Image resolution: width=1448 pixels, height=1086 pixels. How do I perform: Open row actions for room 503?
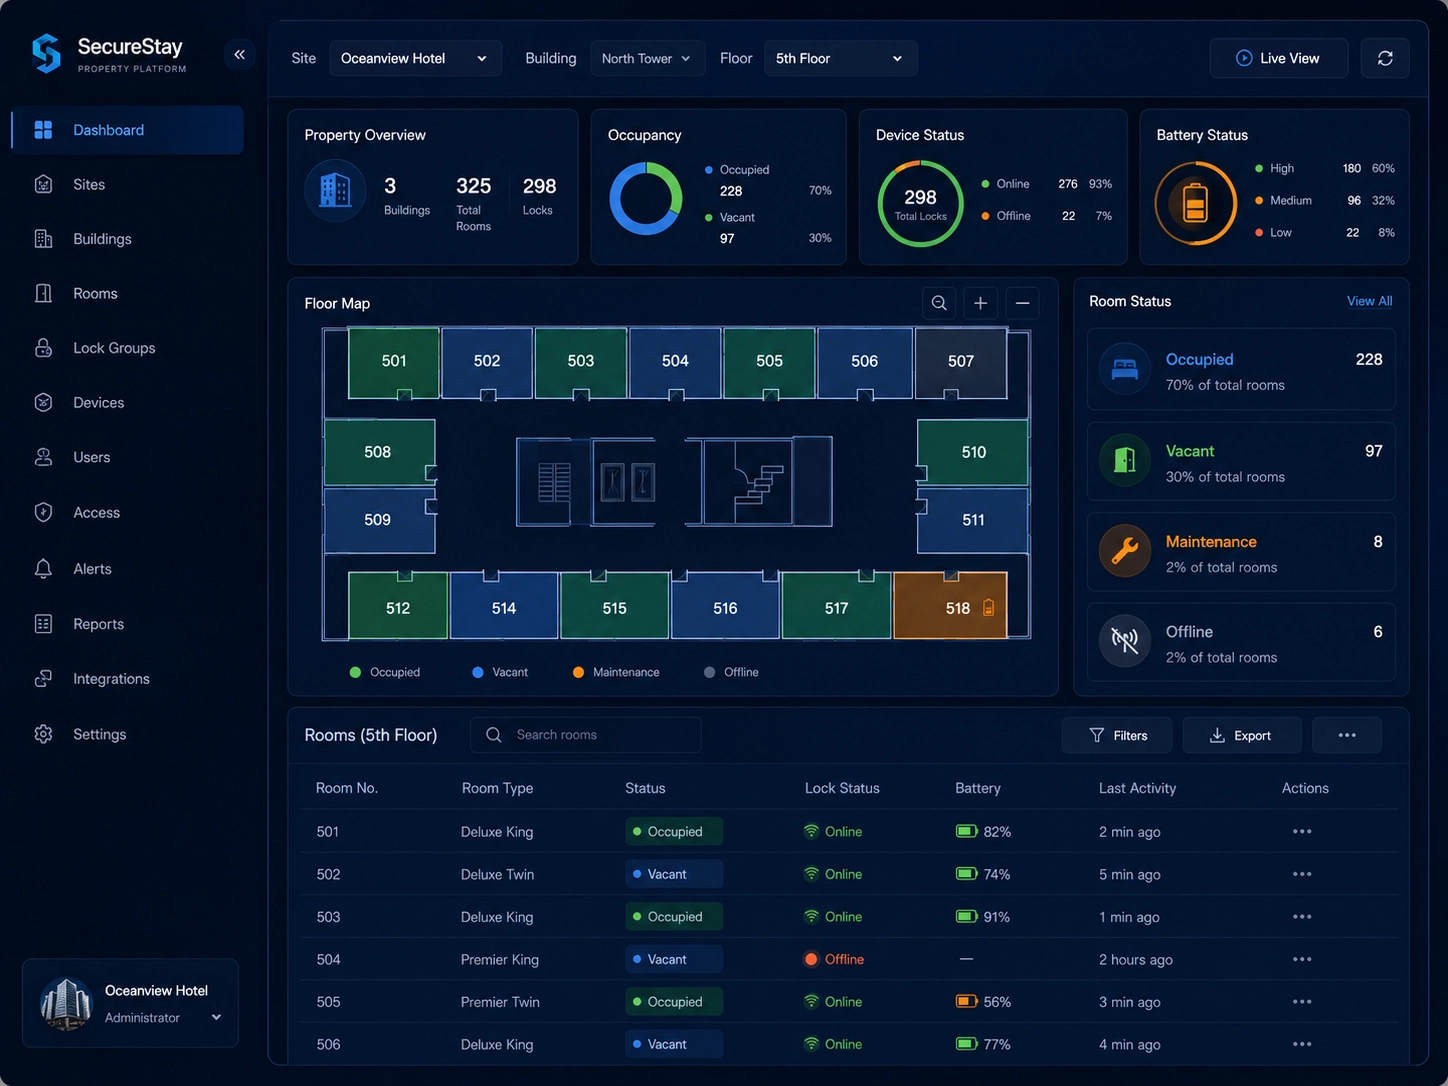pos(1302,917)
